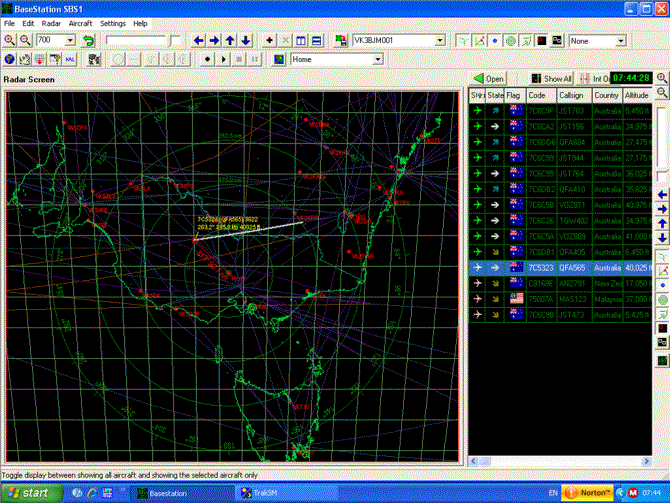Screen dimensions: 670x503
Task: Select the horizontal split window layout icon
Action: coord(317,41)
